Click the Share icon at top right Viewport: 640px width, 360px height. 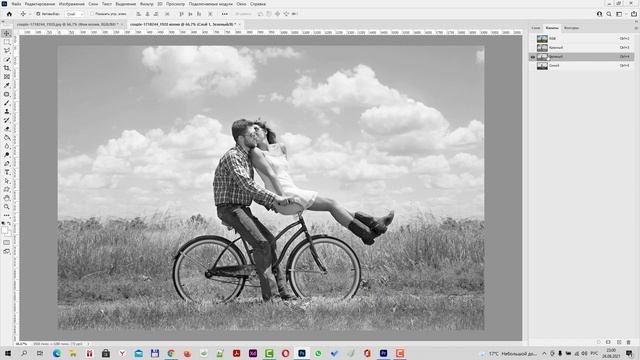(x=633, y=14)
